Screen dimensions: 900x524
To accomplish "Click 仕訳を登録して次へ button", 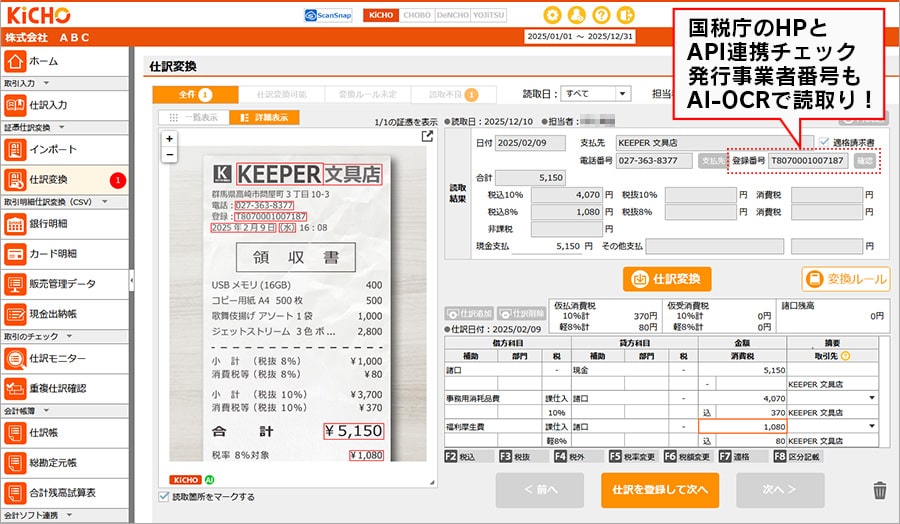I will 660,490.
